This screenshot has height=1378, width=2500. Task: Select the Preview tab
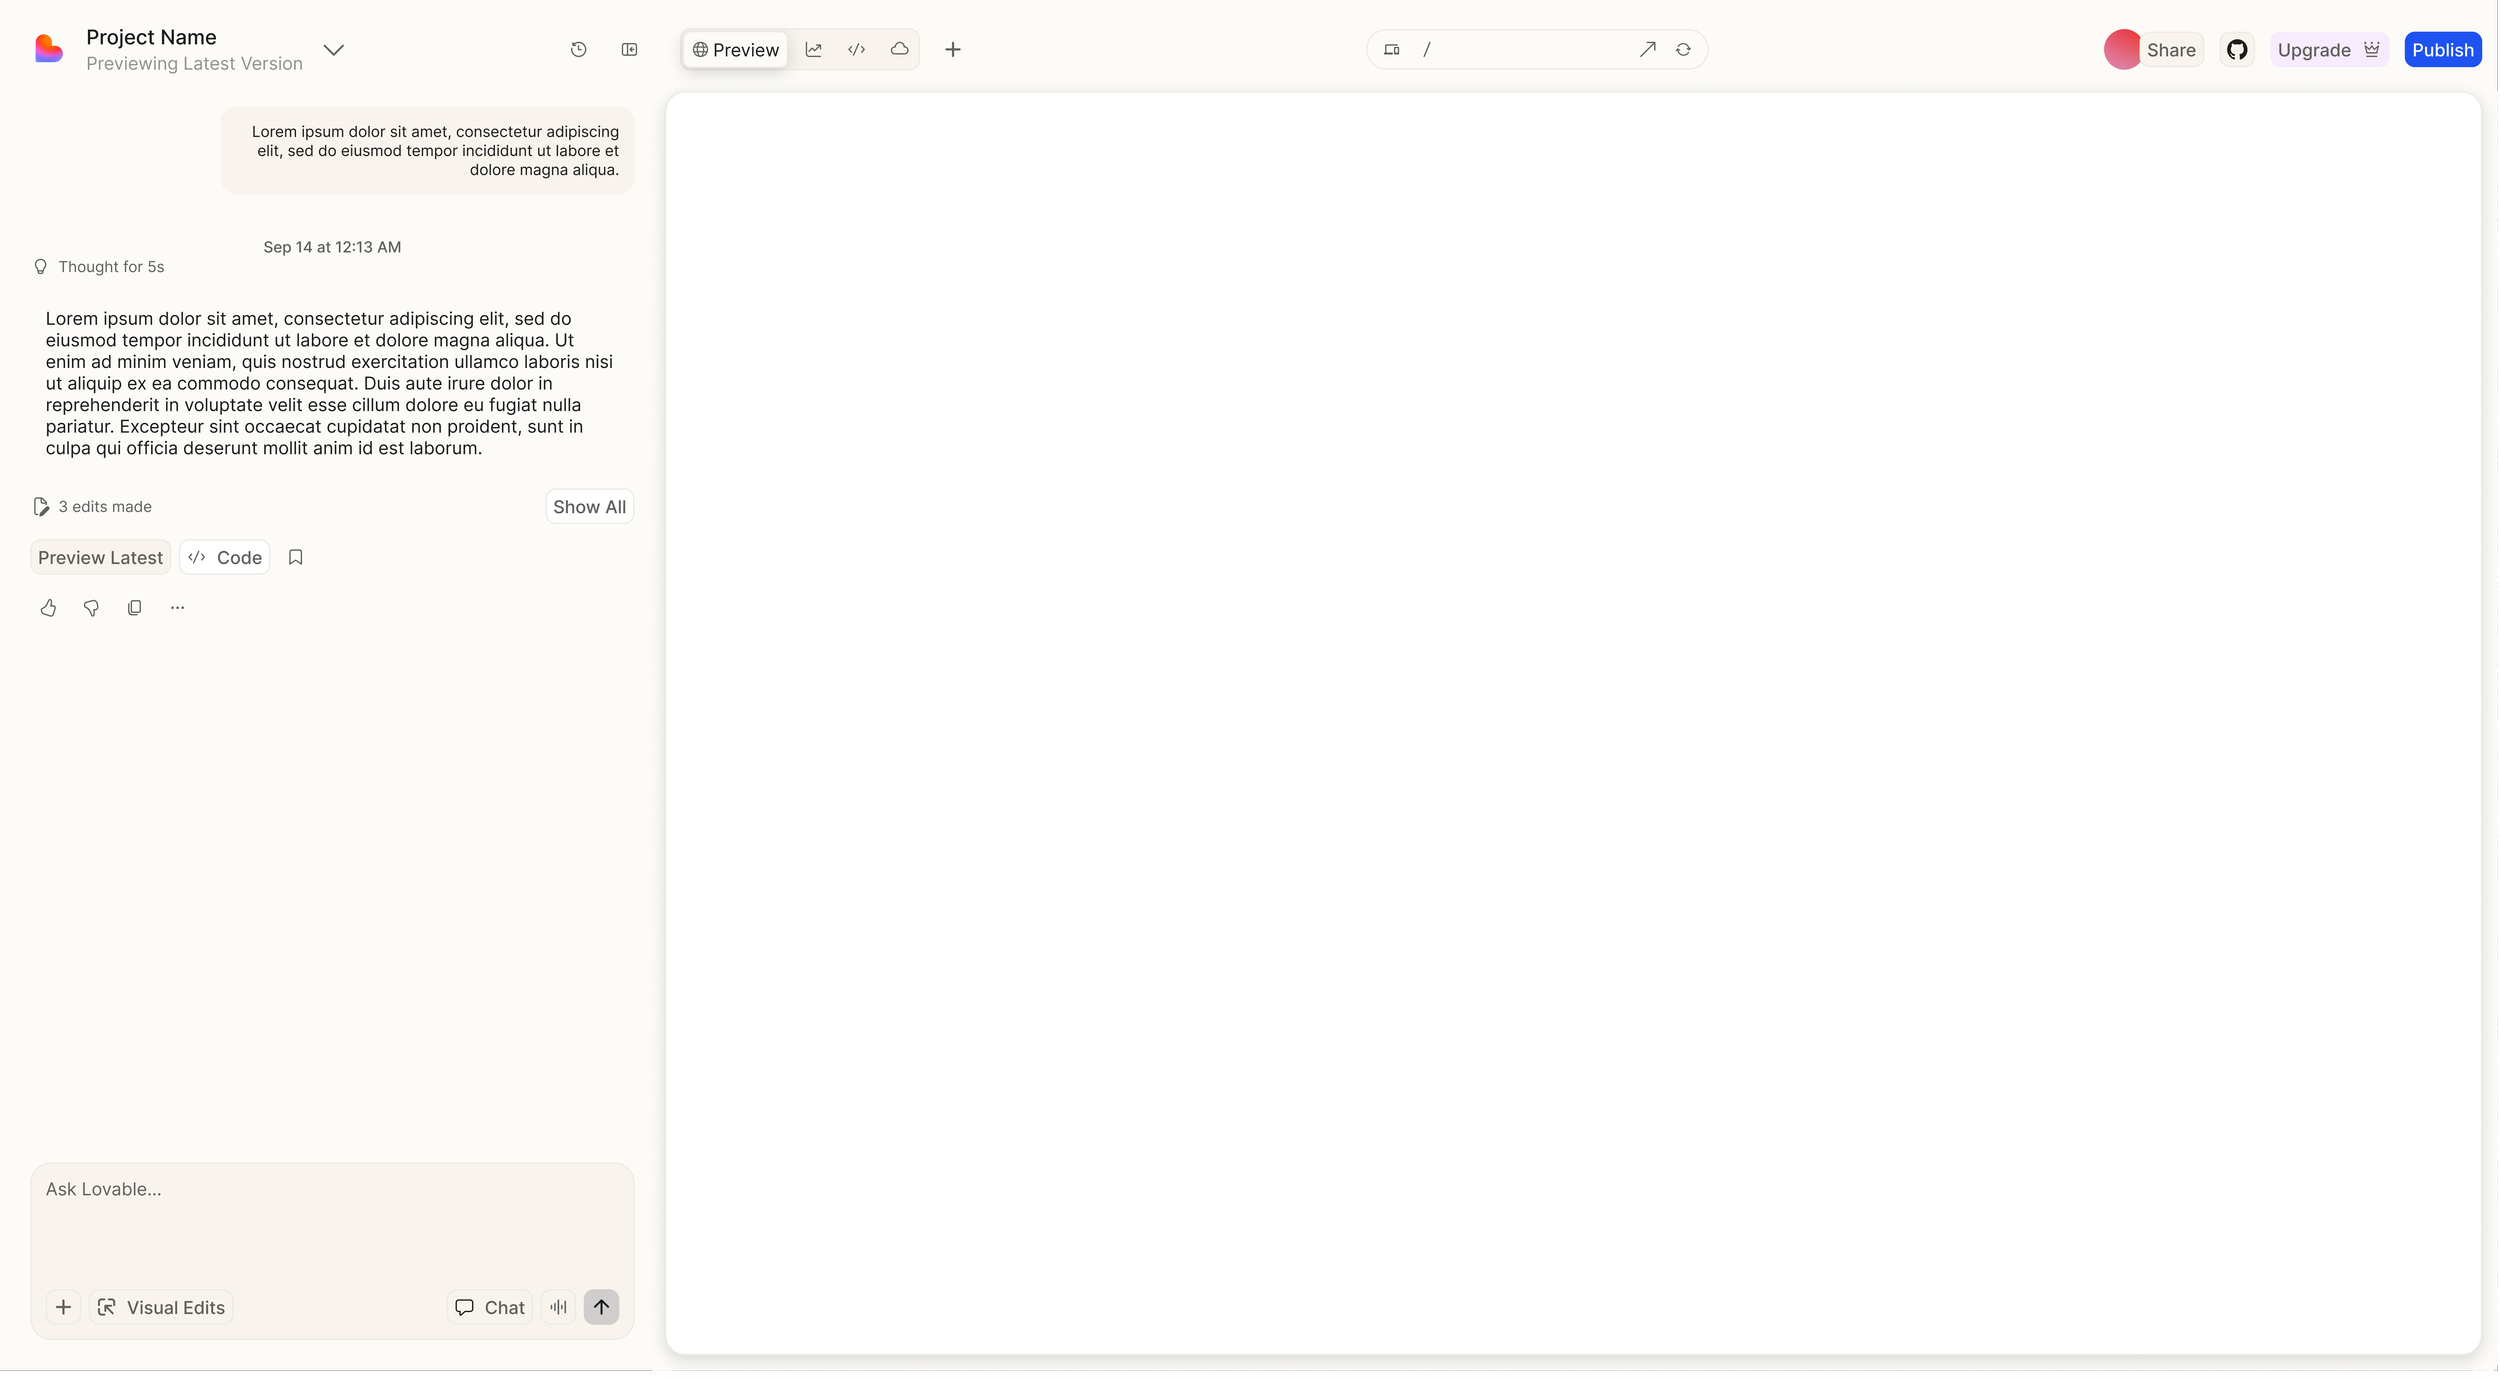pos(736,50)
